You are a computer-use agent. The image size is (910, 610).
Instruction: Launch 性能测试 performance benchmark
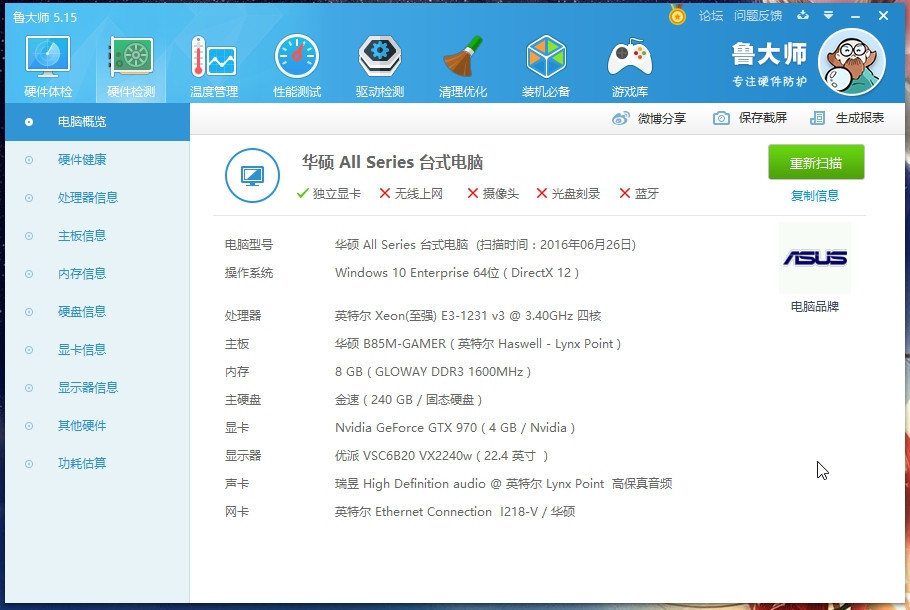[x=297, y=66]
